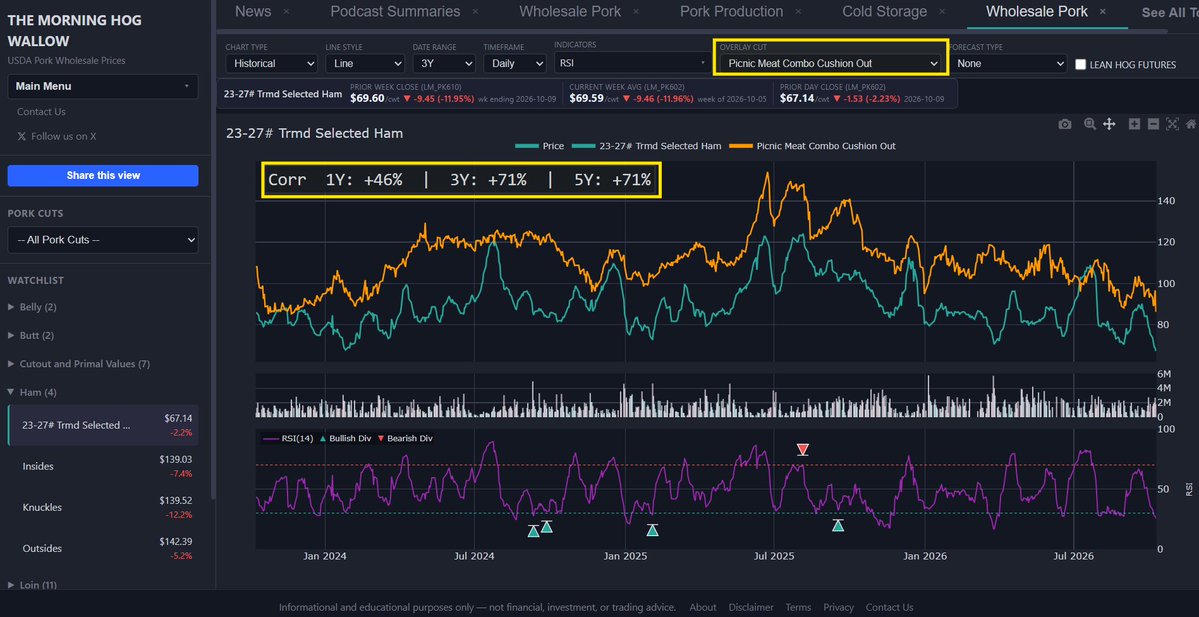
Task: Open the Disclaimer footer link
Action: click(x=751, y=607)
